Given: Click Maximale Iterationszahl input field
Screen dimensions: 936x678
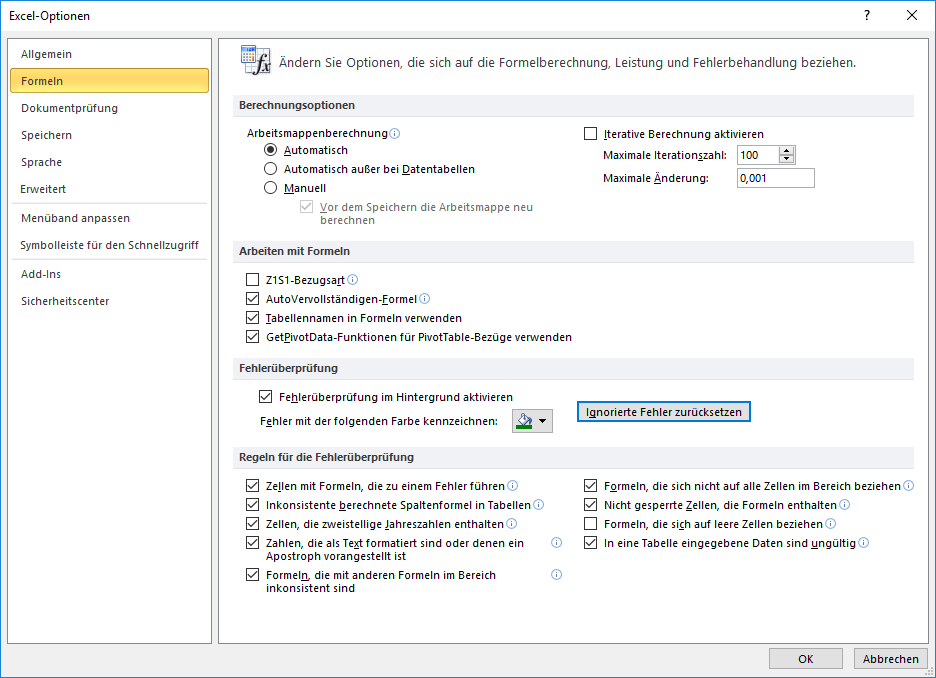Looking at the screenshot, I should click(x=758, y=155).
